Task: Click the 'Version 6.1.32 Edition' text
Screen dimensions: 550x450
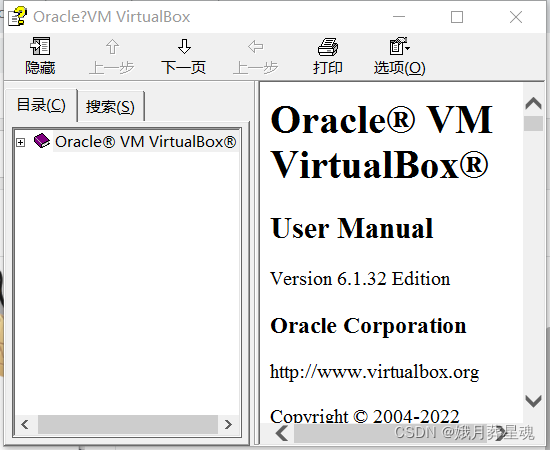Action: [x=360, y=279]
